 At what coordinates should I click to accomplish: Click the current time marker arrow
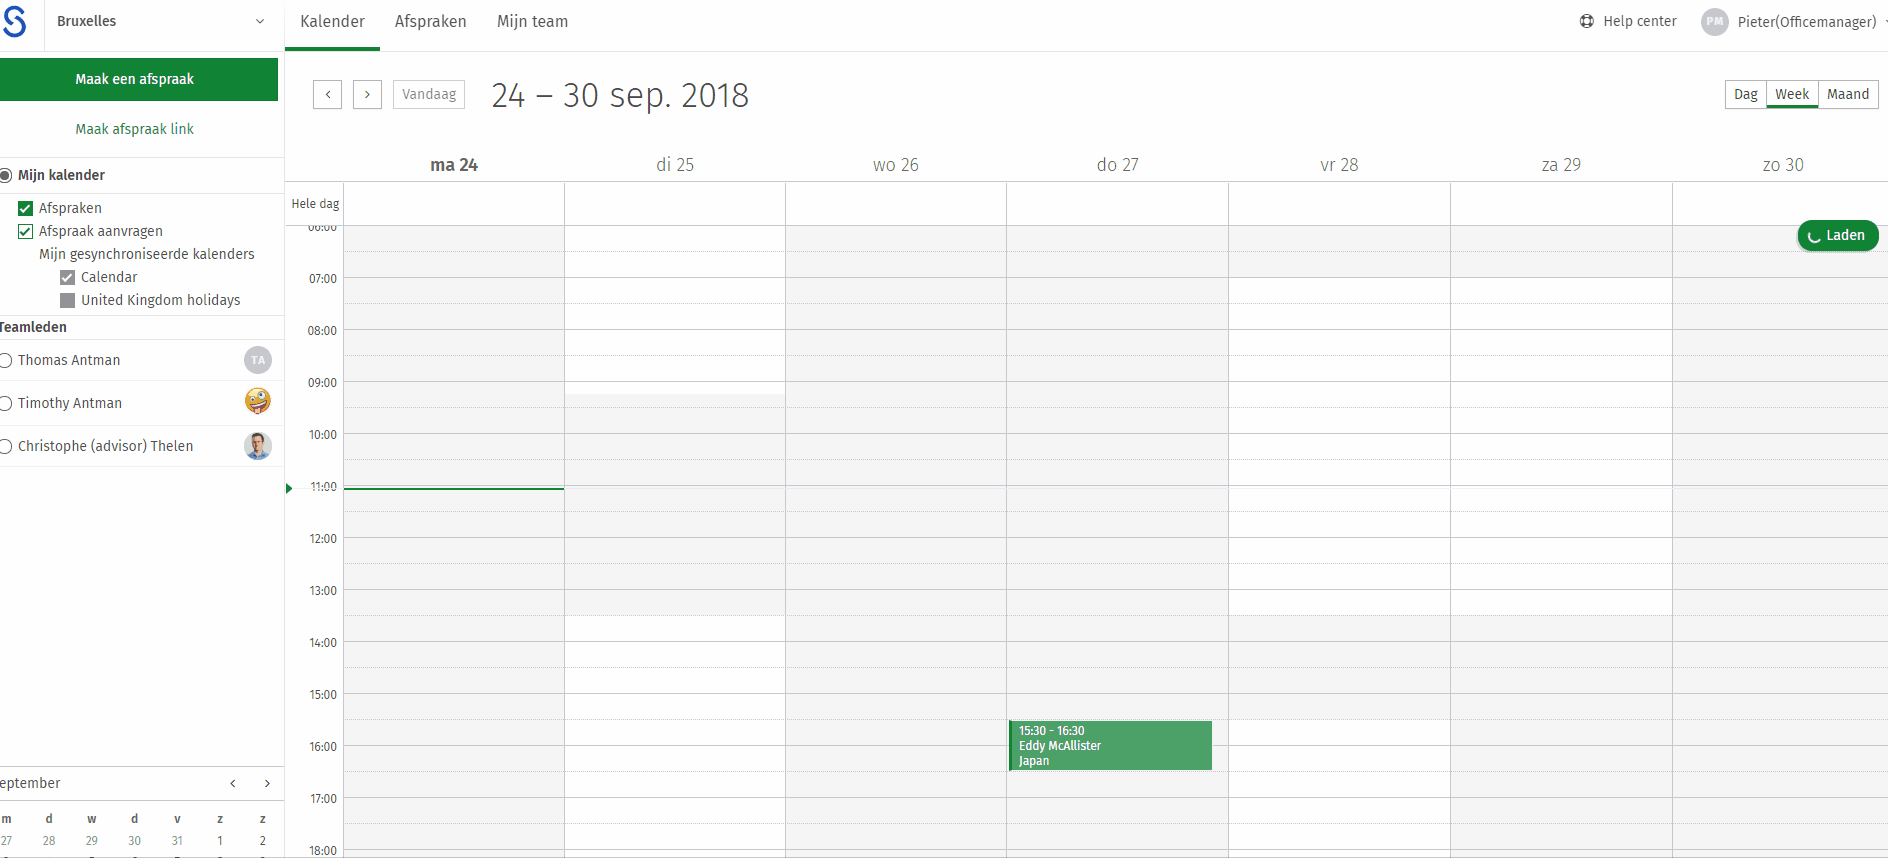[x=289, y=488]
